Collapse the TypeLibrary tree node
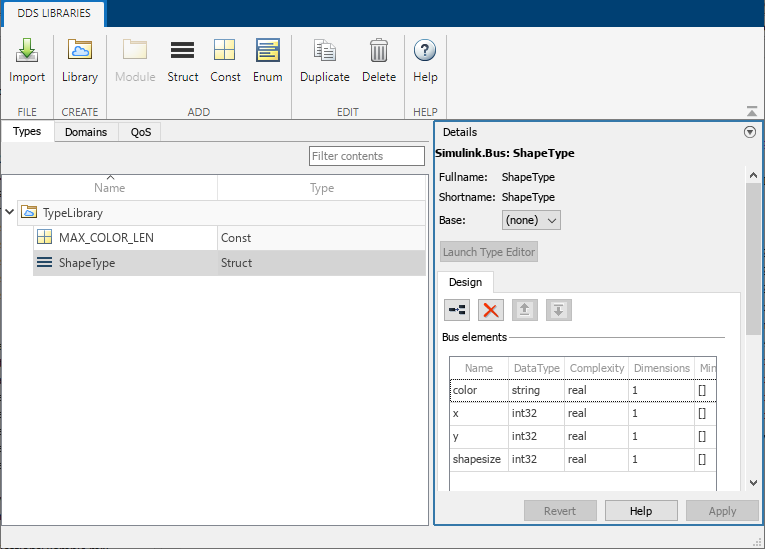The image size is (765, 549). click(x=10, y=212)
